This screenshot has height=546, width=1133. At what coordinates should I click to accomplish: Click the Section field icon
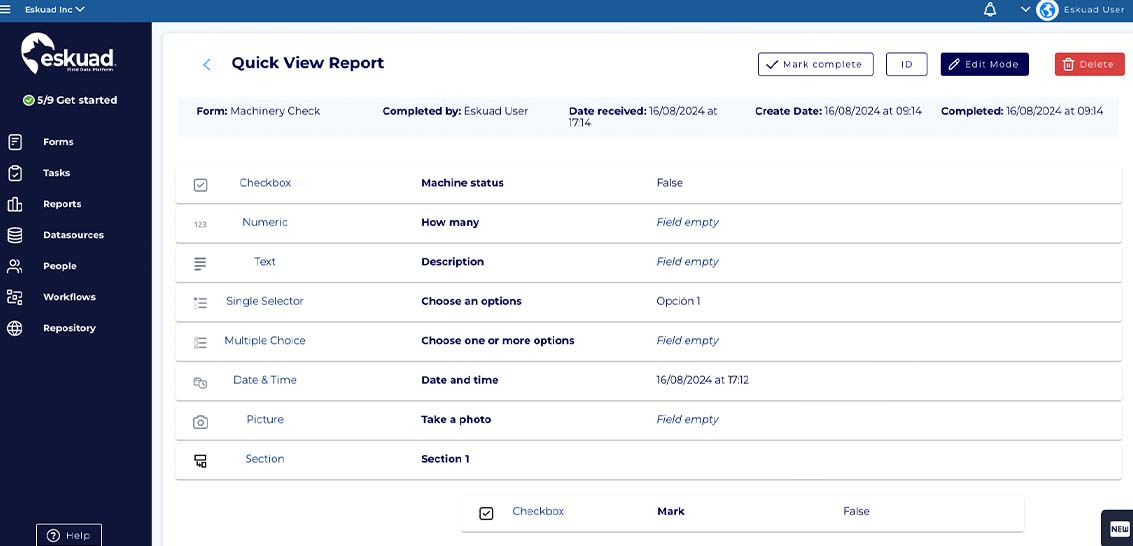click(x=200, y=461)
